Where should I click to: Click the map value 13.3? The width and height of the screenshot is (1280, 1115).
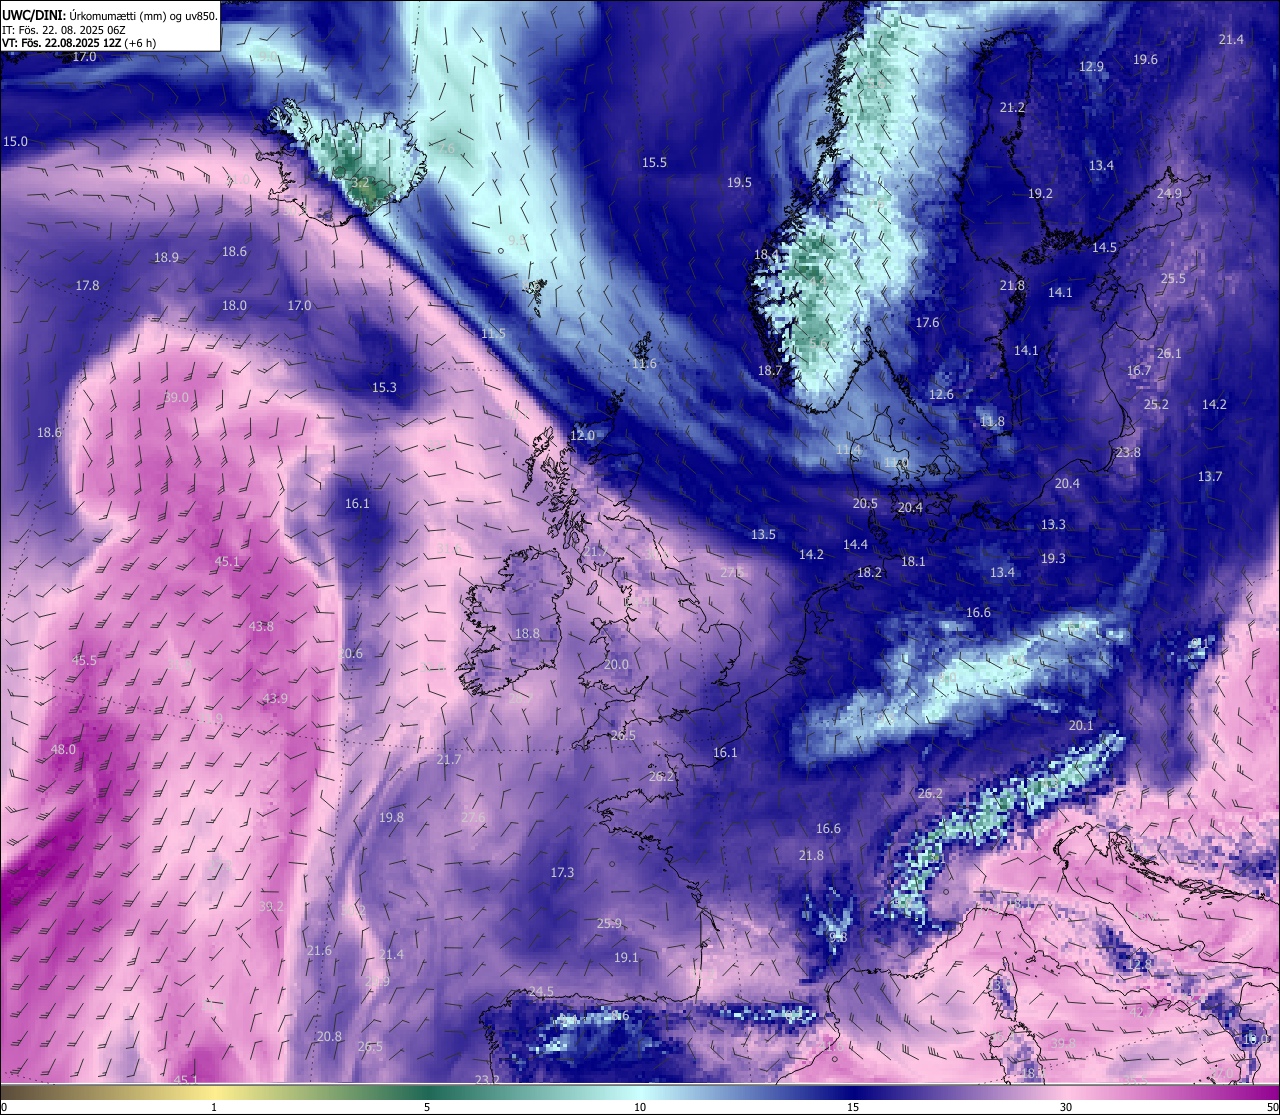click(x=1053, y=525)
